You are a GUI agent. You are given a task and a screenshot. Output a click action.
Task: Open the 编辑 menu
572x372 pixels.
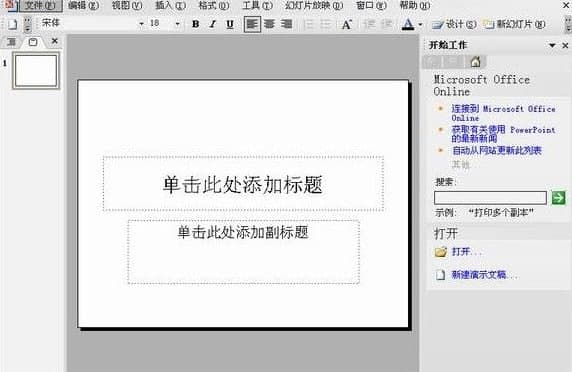[x=84, y=5]
